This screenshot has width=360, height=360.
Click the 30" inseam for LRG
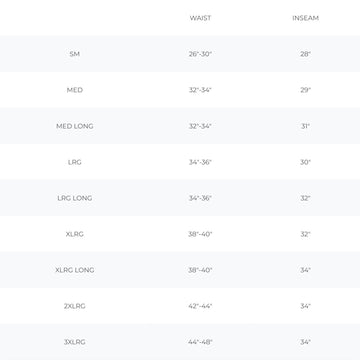[x=305, y=162]
